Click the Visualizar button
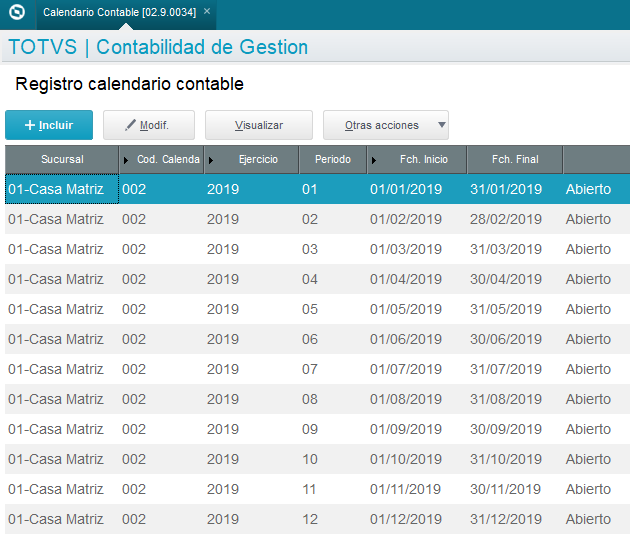The width and height of the screenshot is (630, 541). tap(259, 125)
